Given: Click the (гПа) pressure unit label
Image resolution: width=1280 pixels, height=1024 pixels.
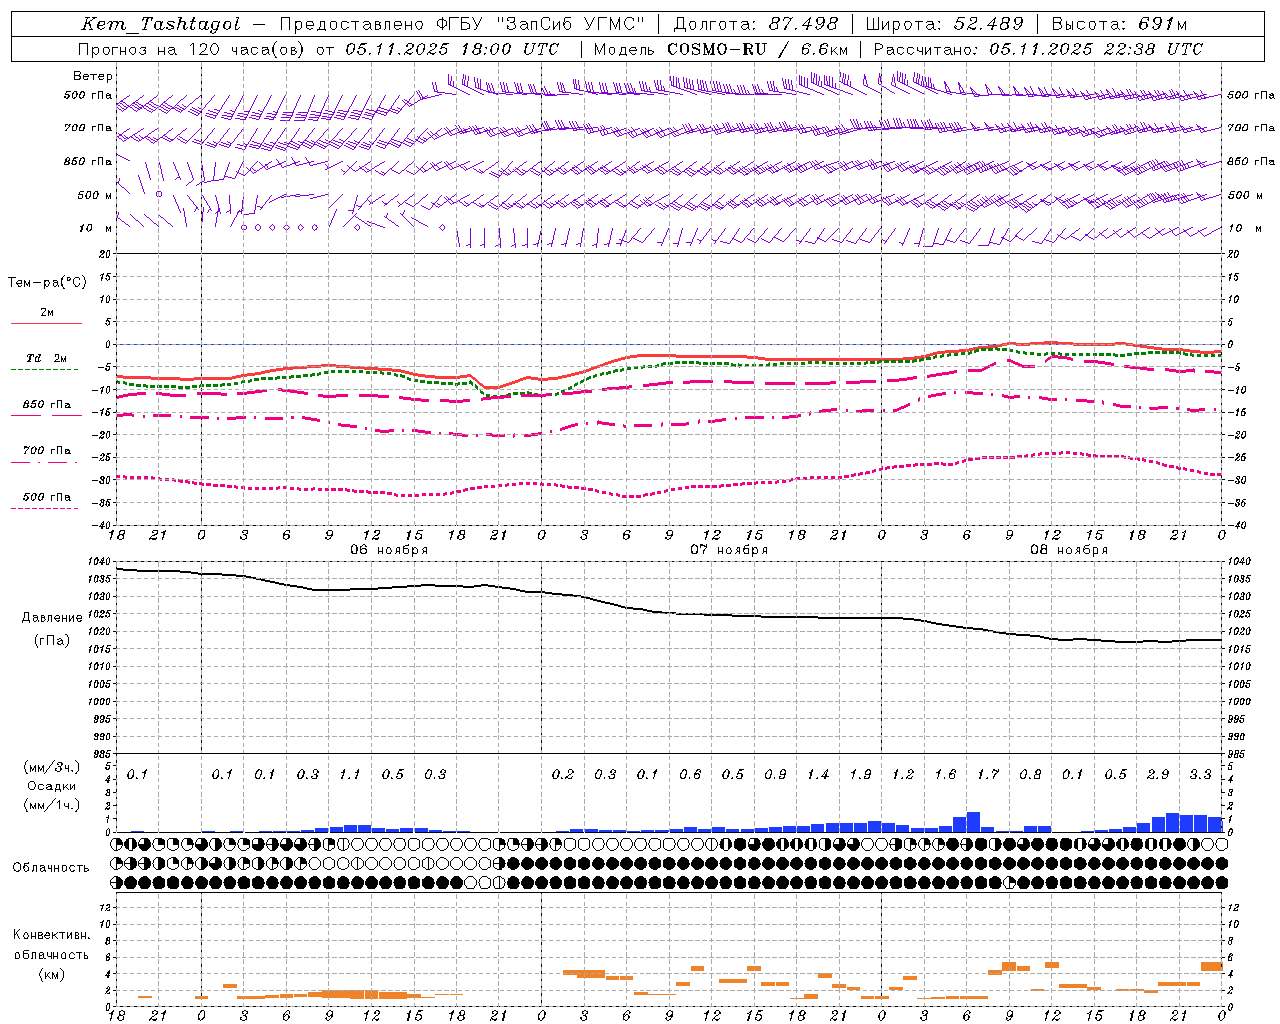Looking at the screenshot, I should (x=52, y=641).
